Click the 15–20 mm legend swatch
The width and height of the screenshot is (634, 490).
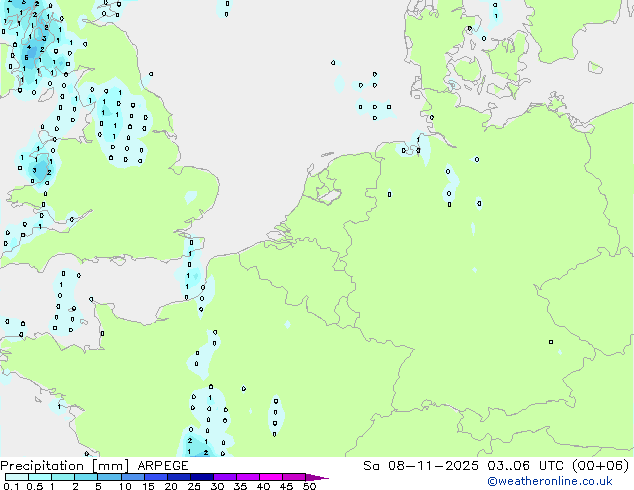[x=156, y=477]
